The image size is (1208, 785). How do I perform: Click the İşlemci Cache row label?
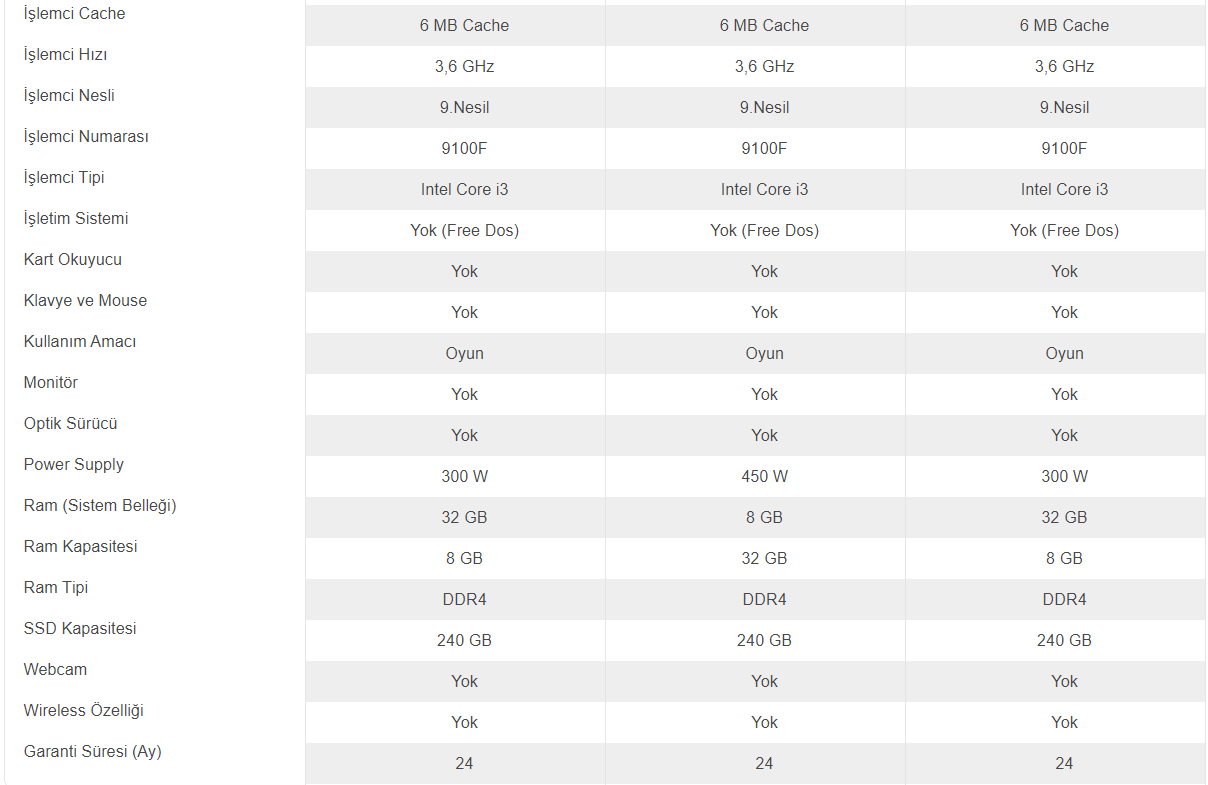coord(74,14)
